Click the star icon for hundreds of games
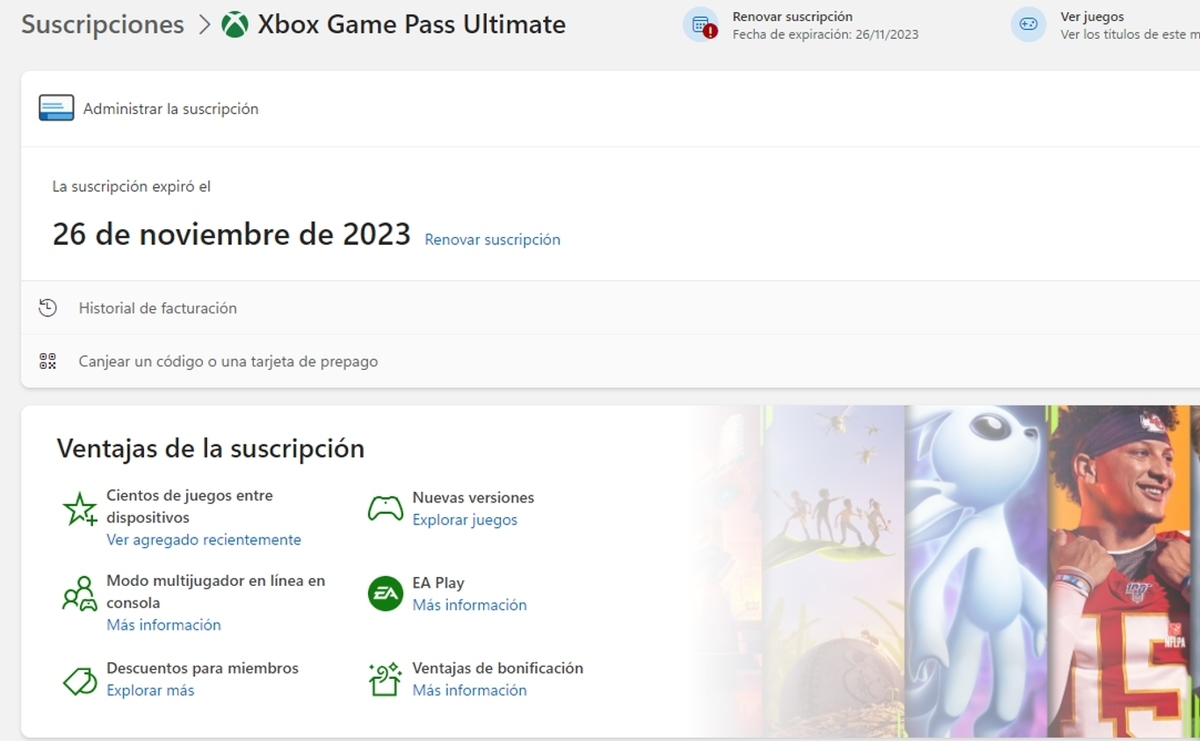Image resolution: width=1200 pixels, height=741 pixels. tap(79, 509)
